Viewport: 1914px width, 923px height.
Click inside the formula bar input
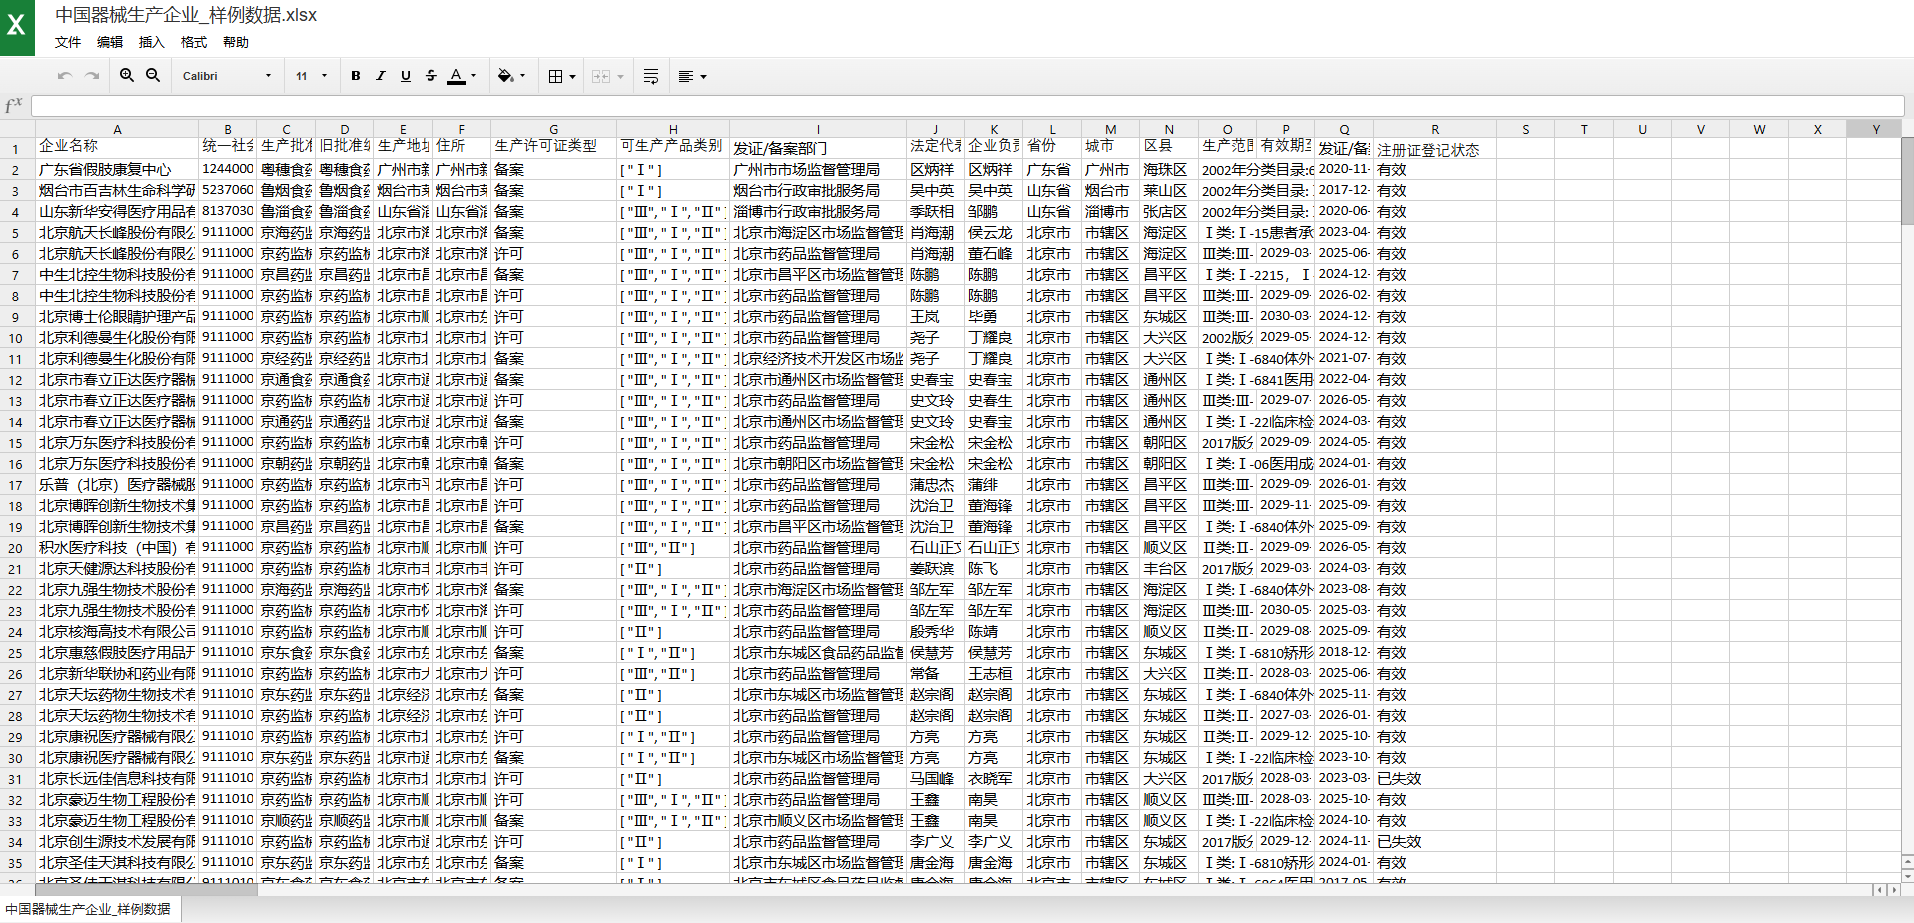pyautogui.click(x=967, y=106)
